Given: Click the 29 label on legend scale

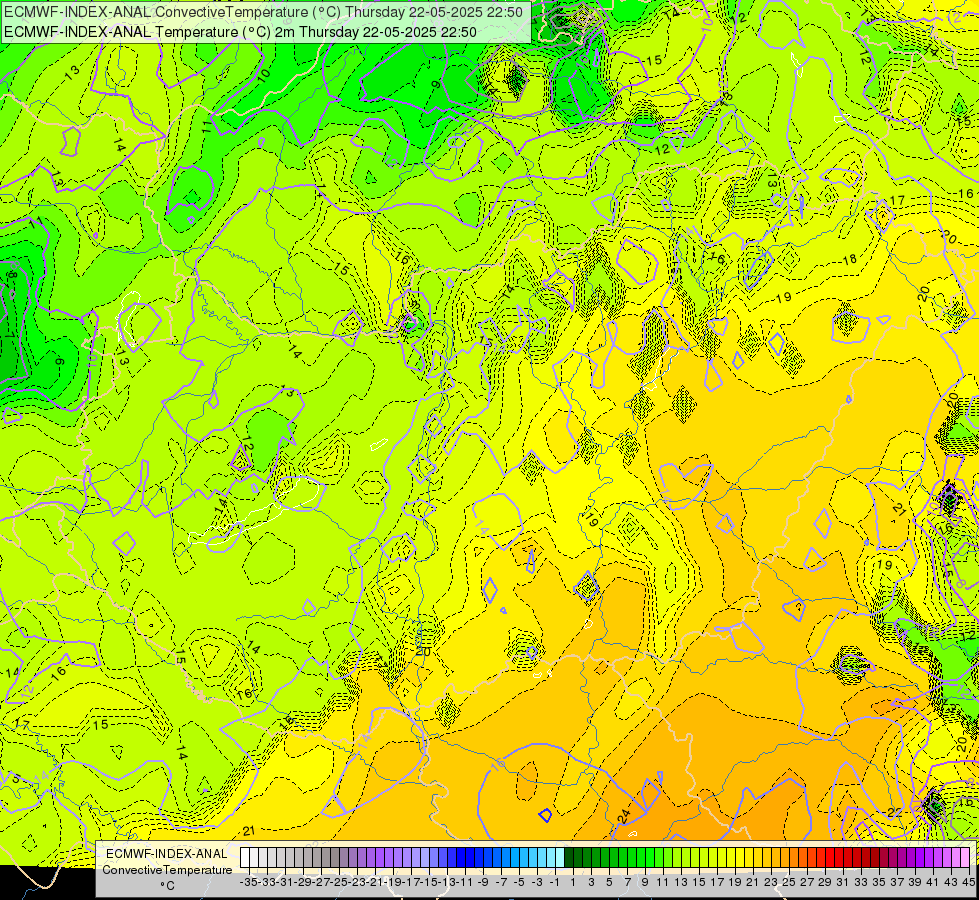Looking at the screenshot, I should click(825, 882).
